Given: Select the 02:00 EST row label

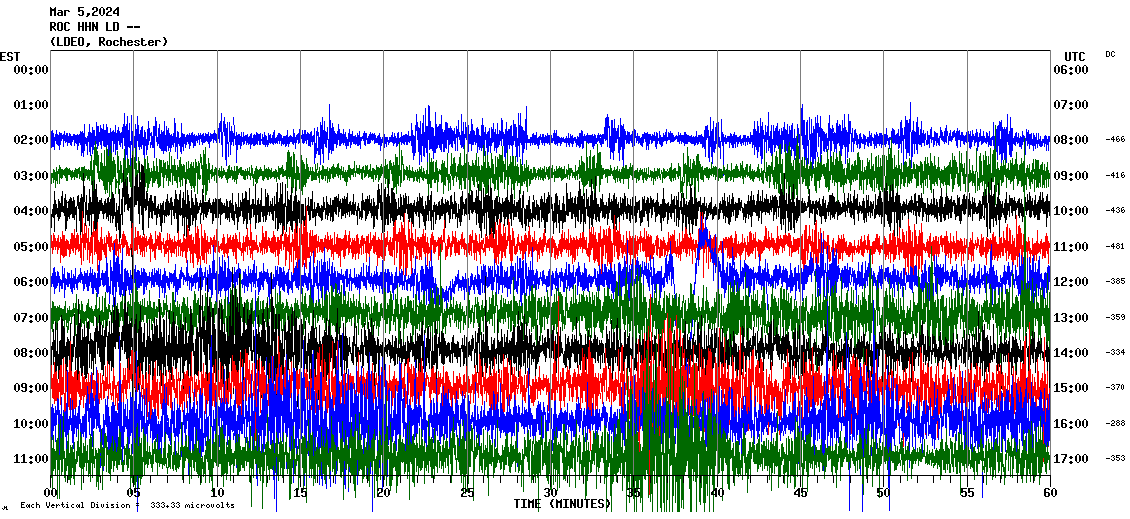Looking at the screenshot, I should click(31, 140).
